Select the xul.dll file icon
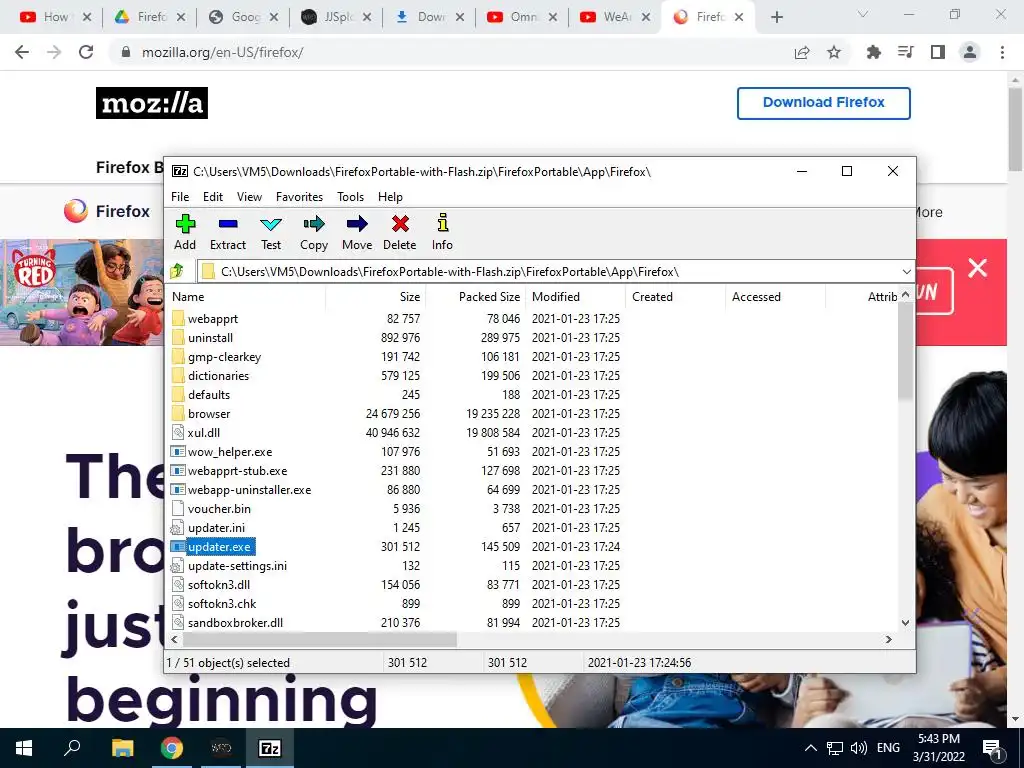Image resolution: width=1024 pixels, height=768 pixels. [x=178, y=432]
